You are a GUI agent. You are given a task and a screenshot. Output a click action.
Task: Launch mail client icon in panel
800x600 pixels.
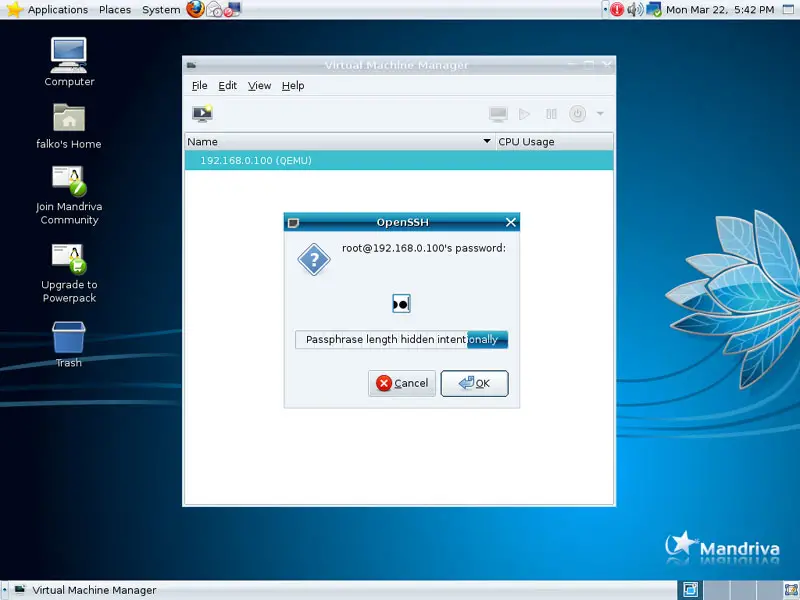pyautogui.click(x=214, y=9)
